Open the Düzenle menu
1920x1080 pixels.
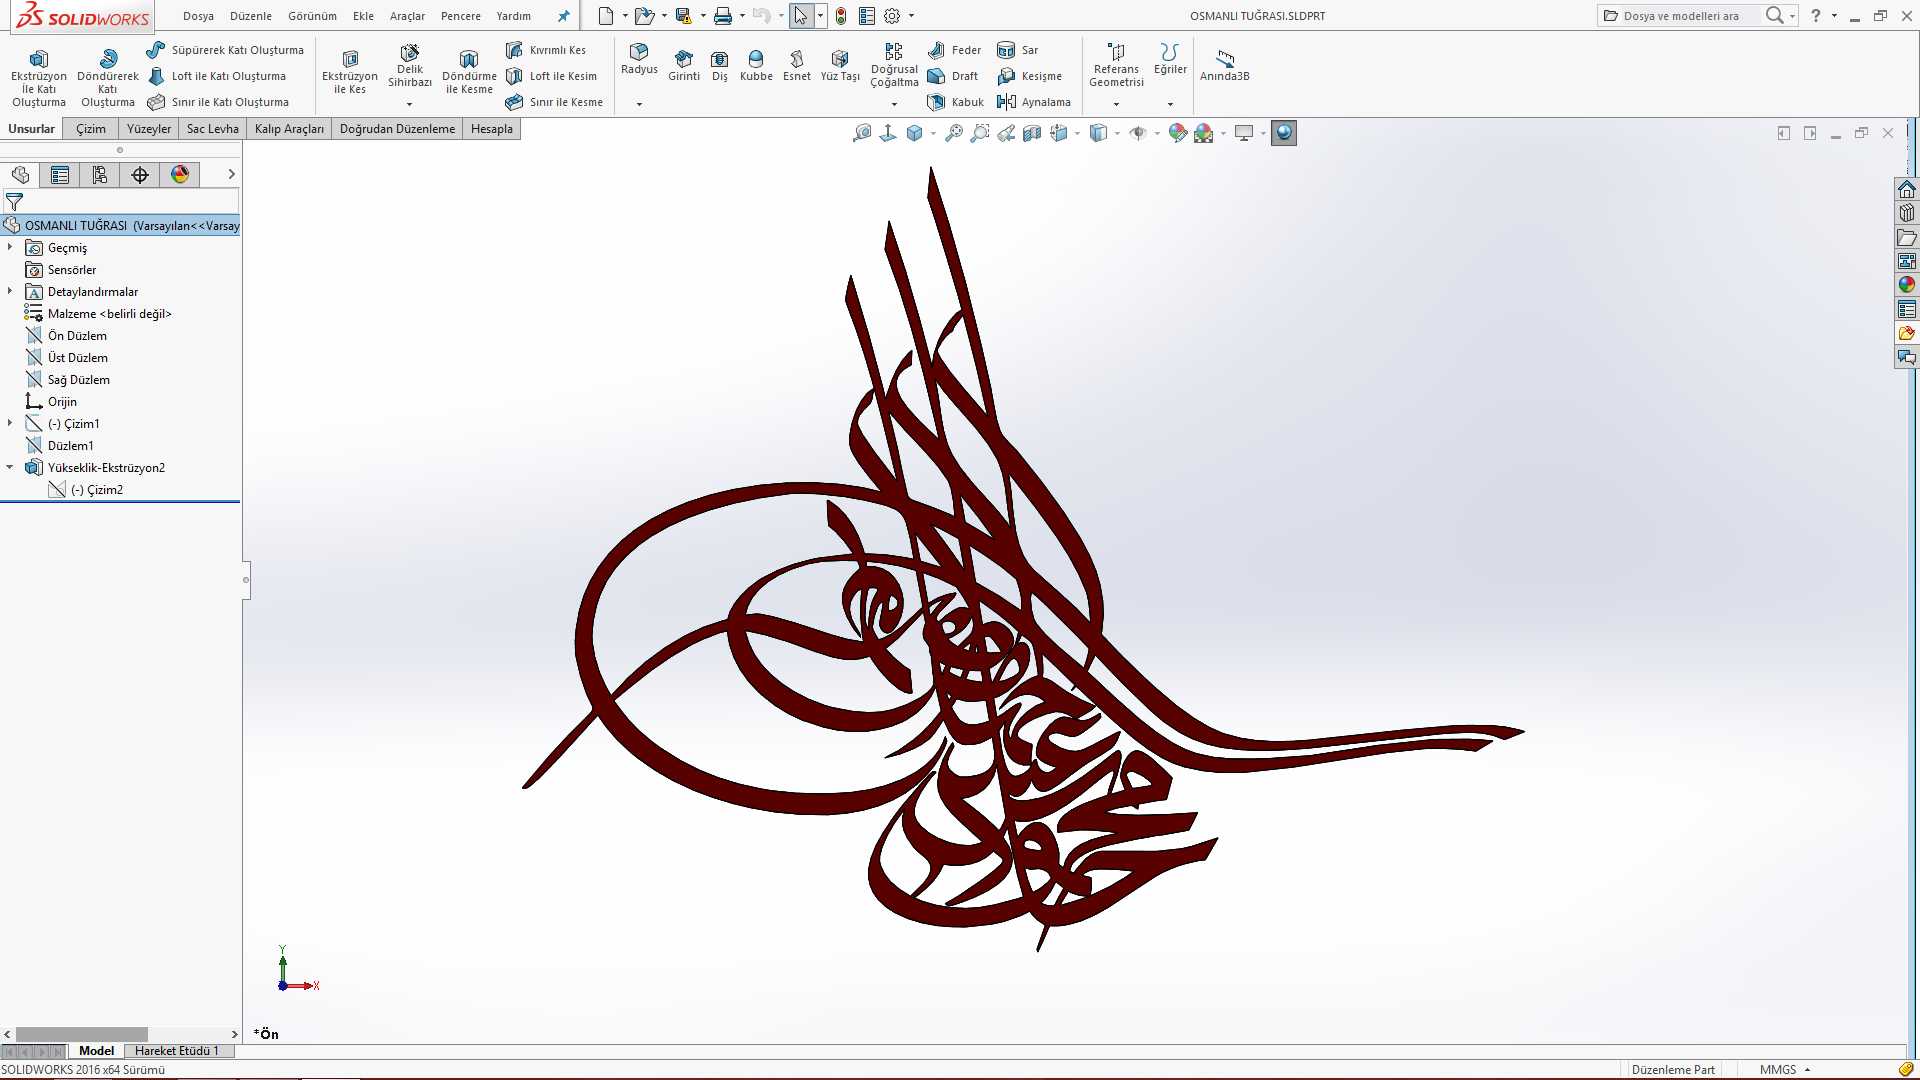click(x=251, y=16)
